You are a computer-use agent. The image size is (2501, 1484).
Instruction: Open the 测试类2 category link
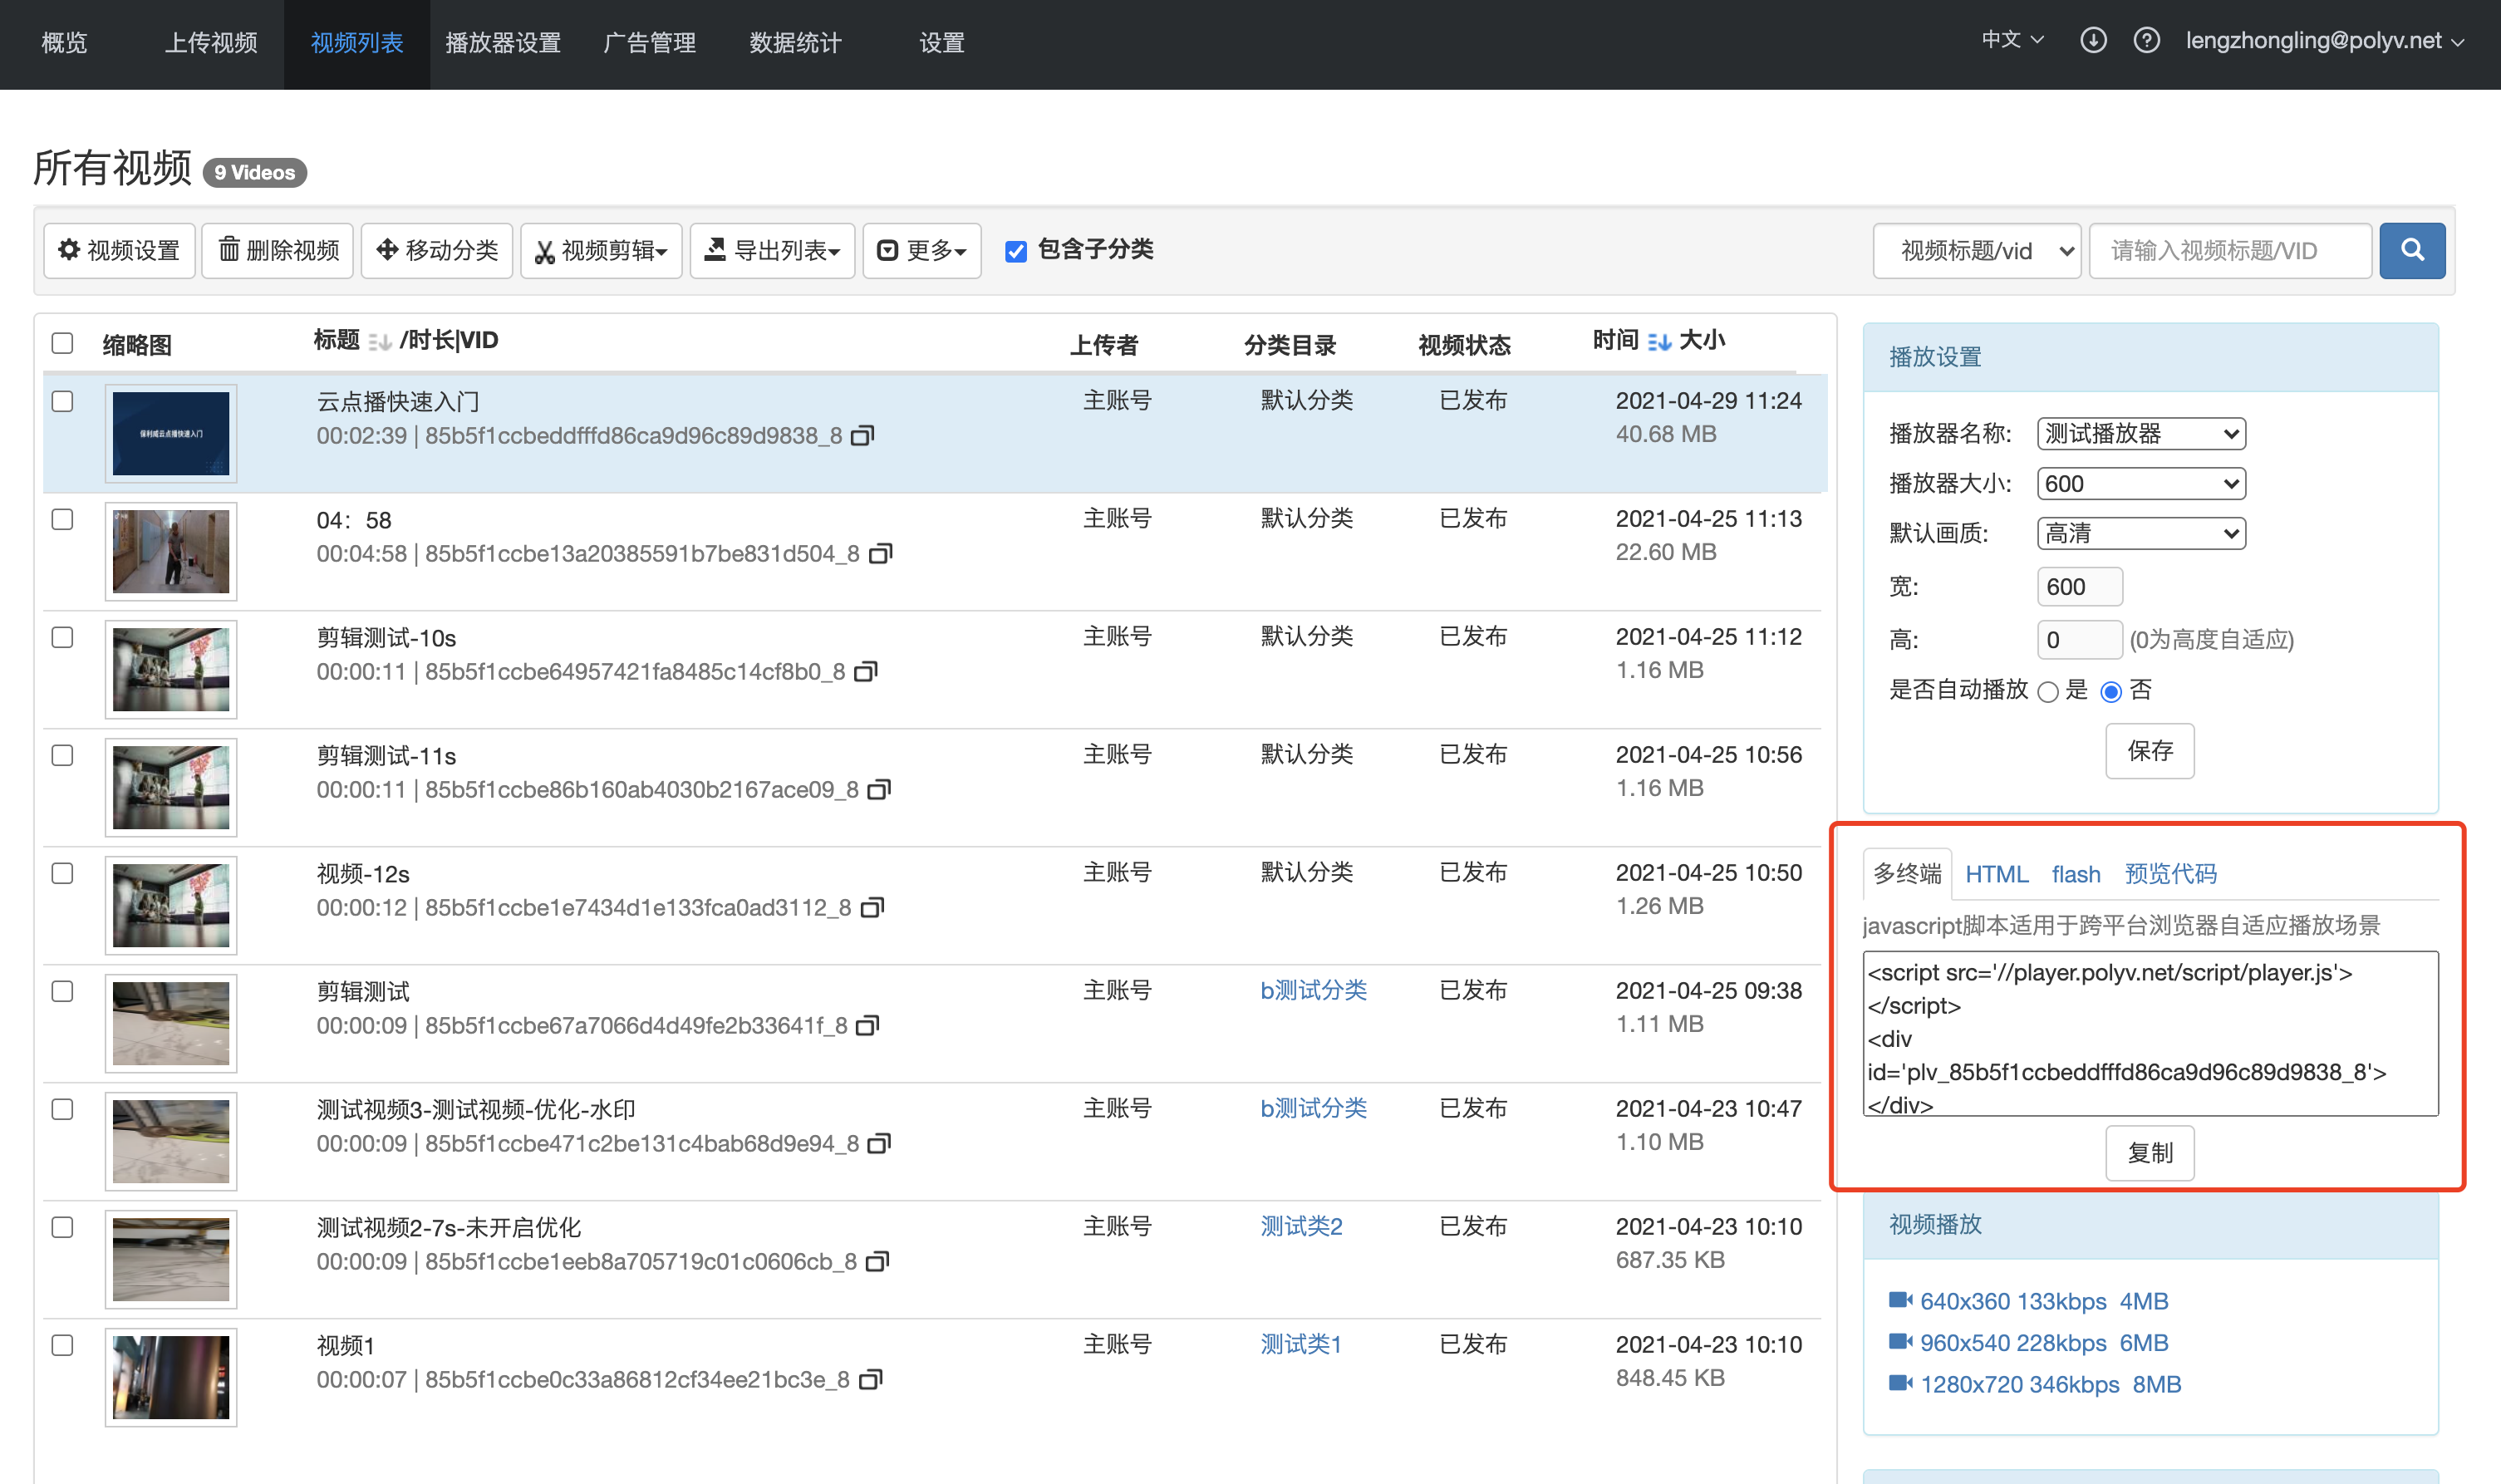1301,1226
